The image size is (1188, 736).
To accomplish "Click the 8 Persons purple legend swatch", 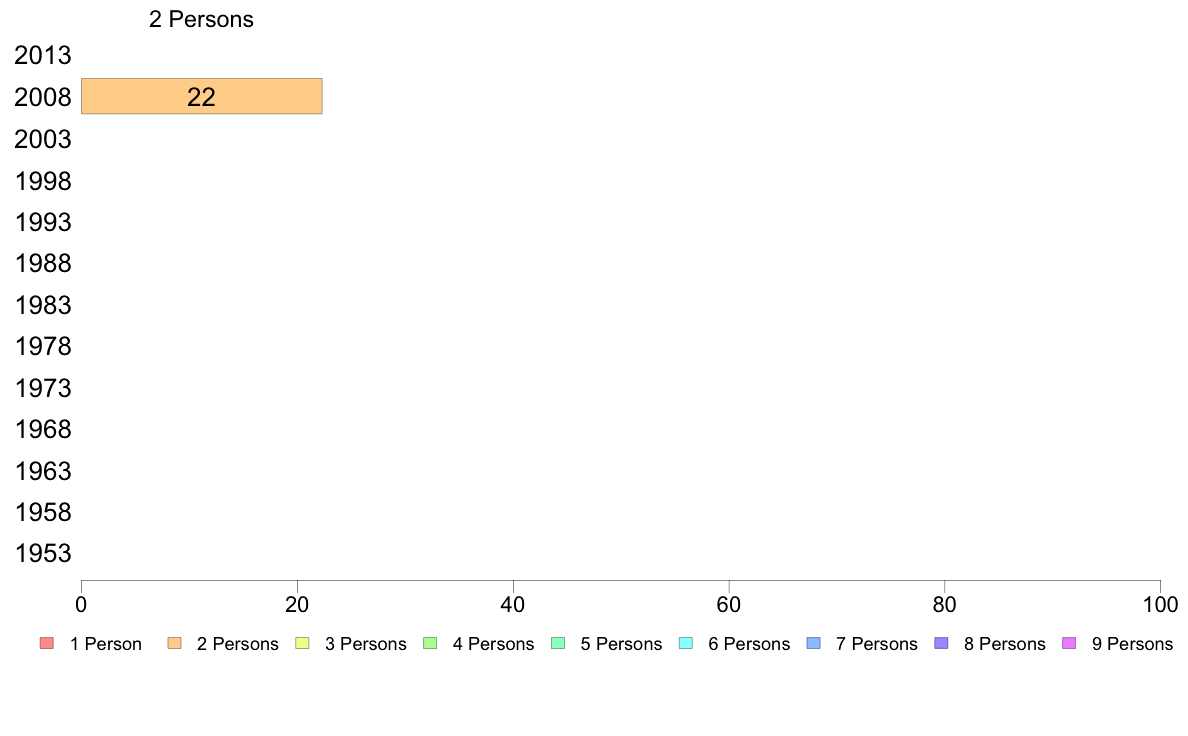I will 942,644.
